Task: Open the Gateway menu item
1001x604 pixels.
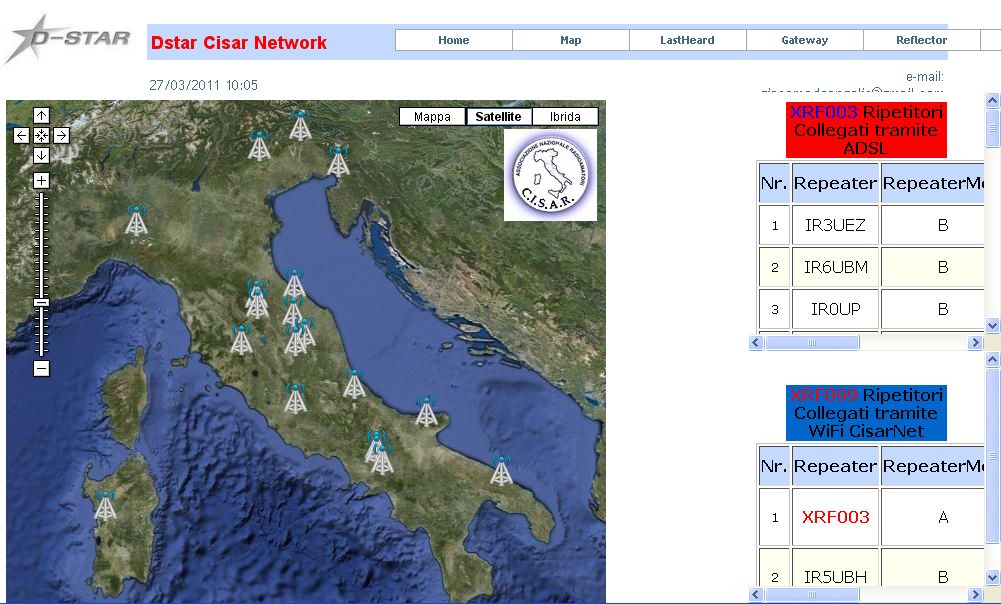Action: [804, 40]
